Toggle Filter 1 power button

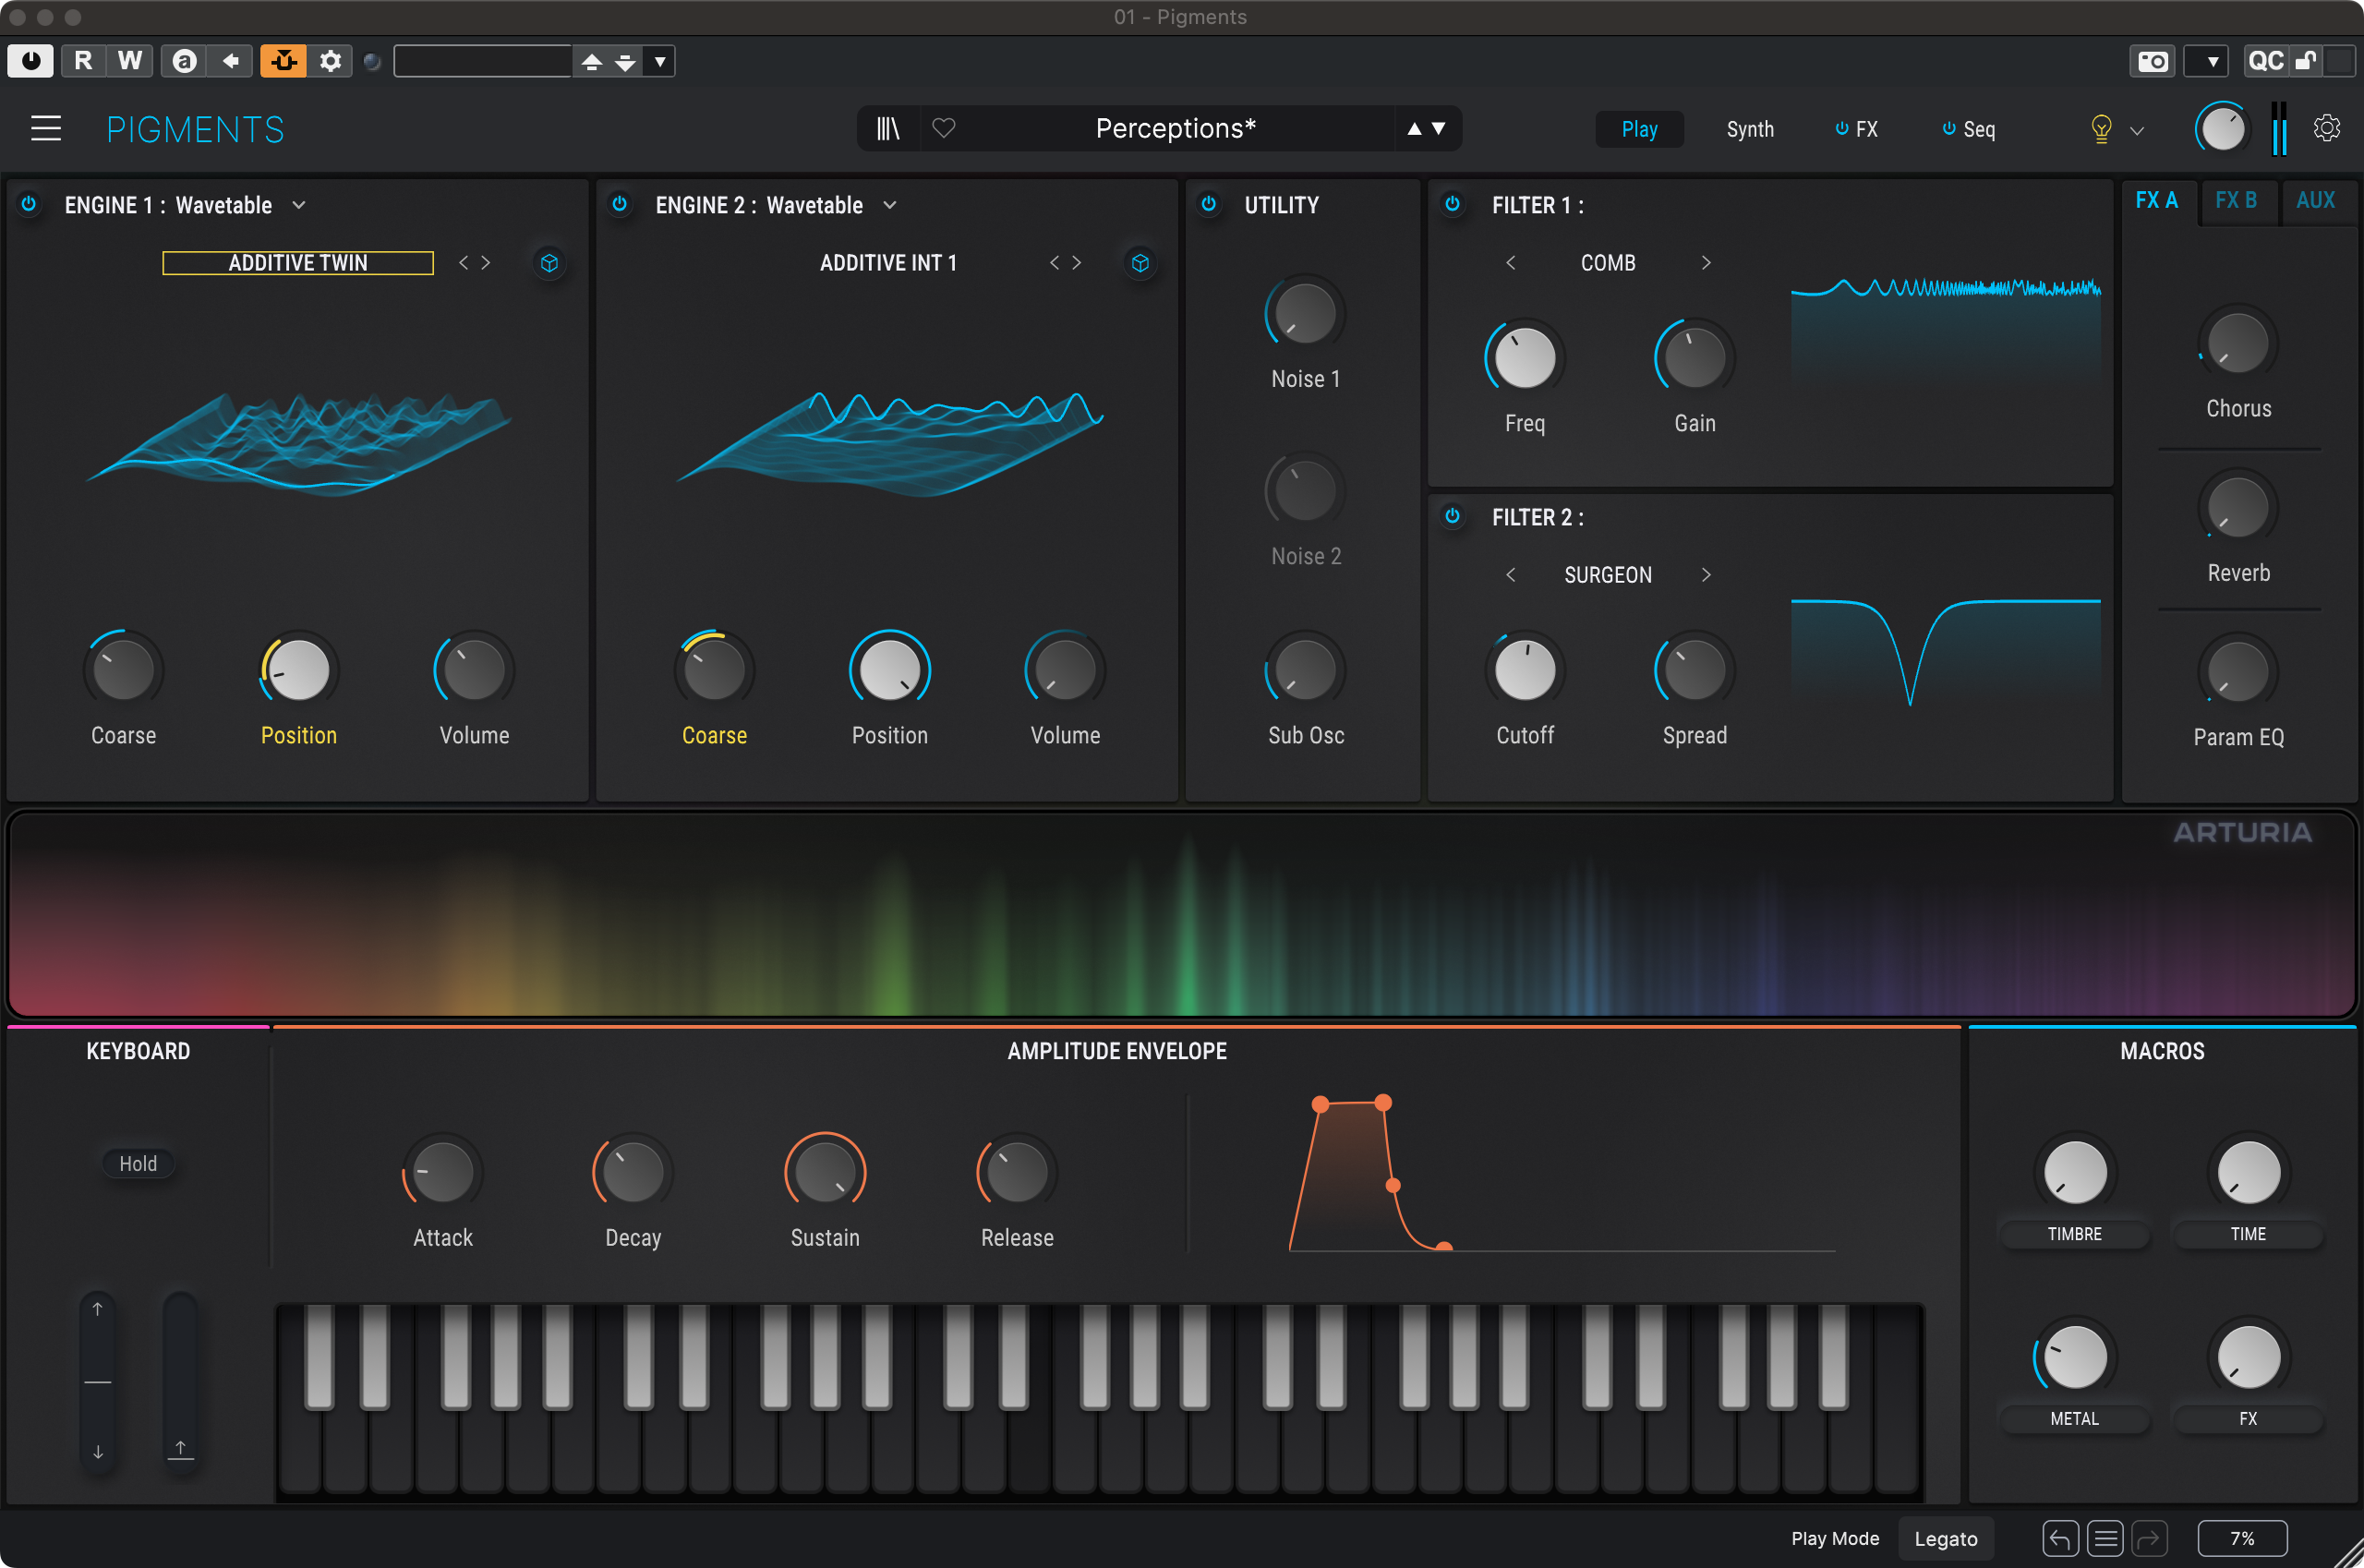pos(1452,204)
